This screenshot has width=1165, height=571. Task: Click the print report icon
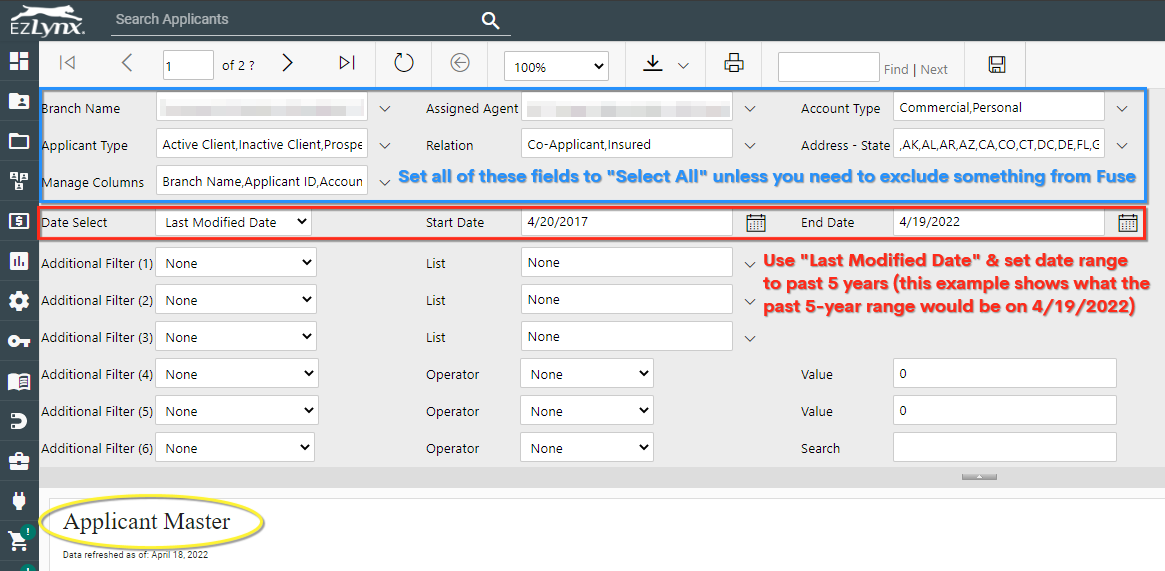734,63
